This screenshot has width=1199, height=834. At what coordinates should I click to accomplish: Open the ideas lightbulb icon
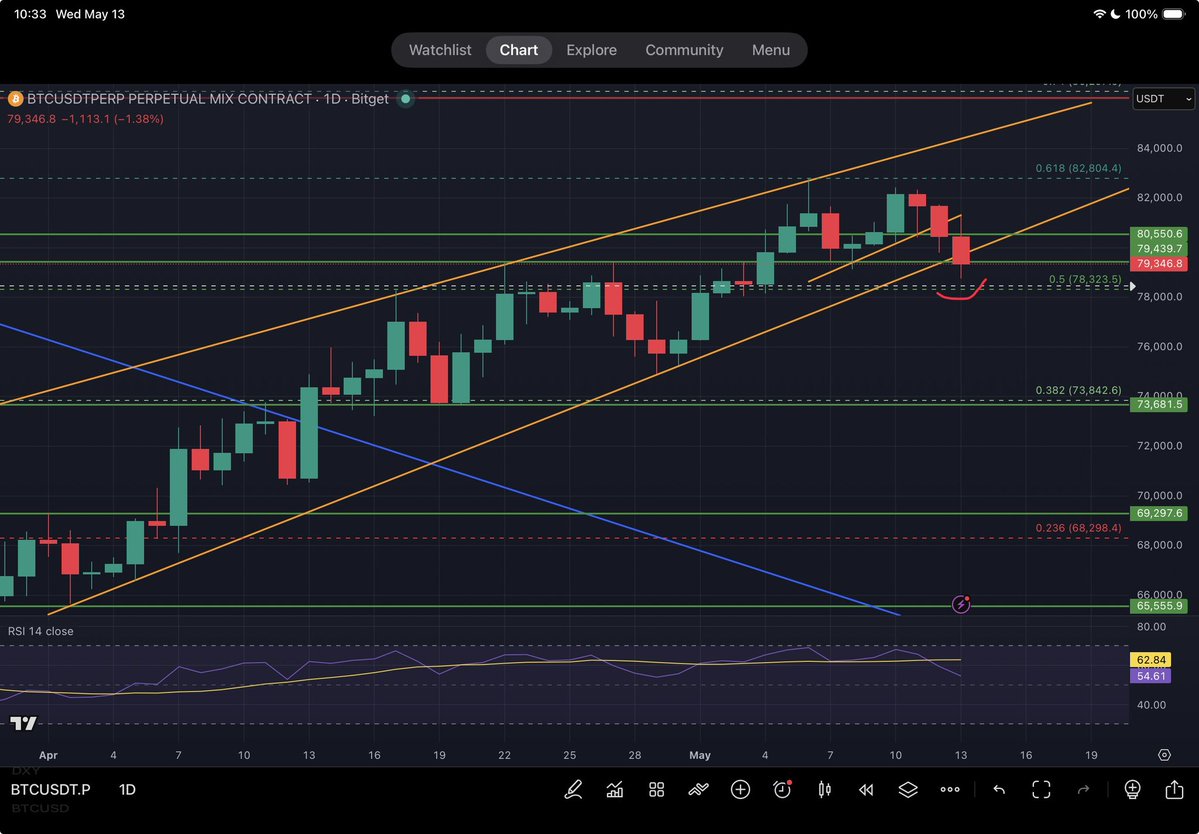pyautogui.click(x=1132, y=790)
